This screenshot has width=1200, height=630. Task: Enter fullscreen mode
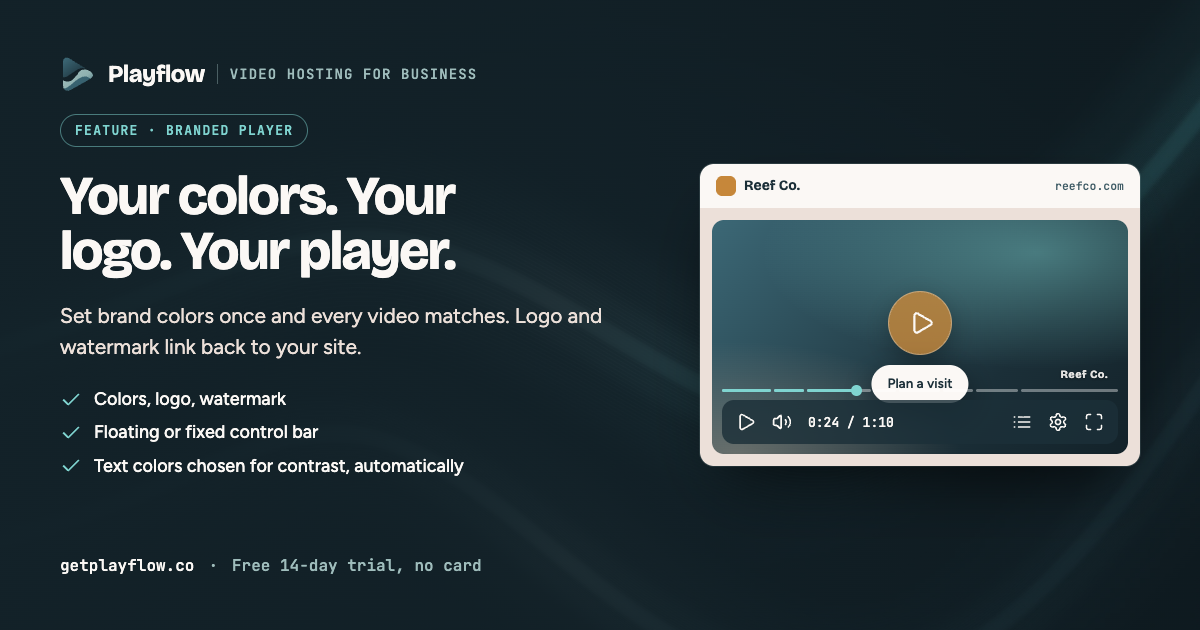point(1094,422)
